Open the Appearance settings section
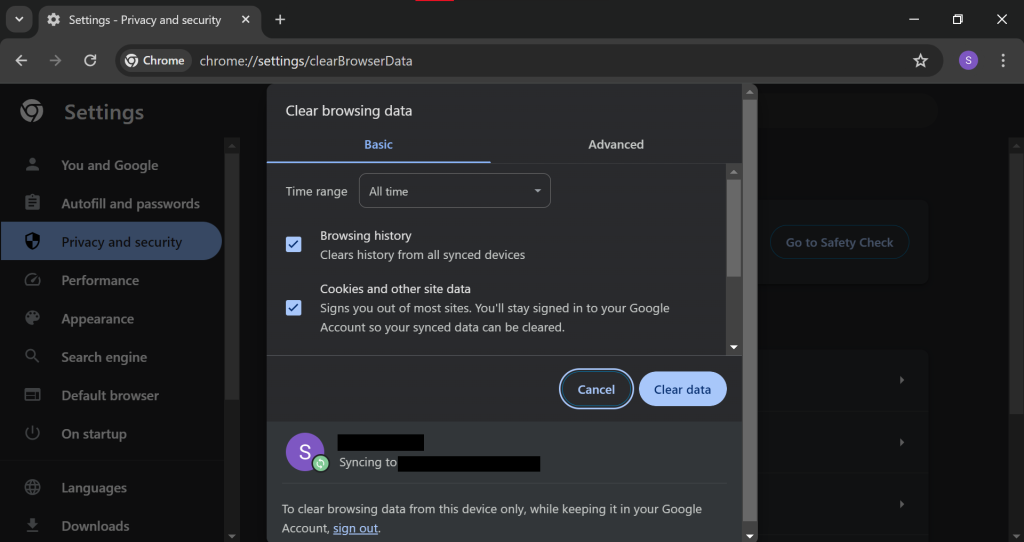1024x542 pixels. pyautogui.click(x=97, y=319)
